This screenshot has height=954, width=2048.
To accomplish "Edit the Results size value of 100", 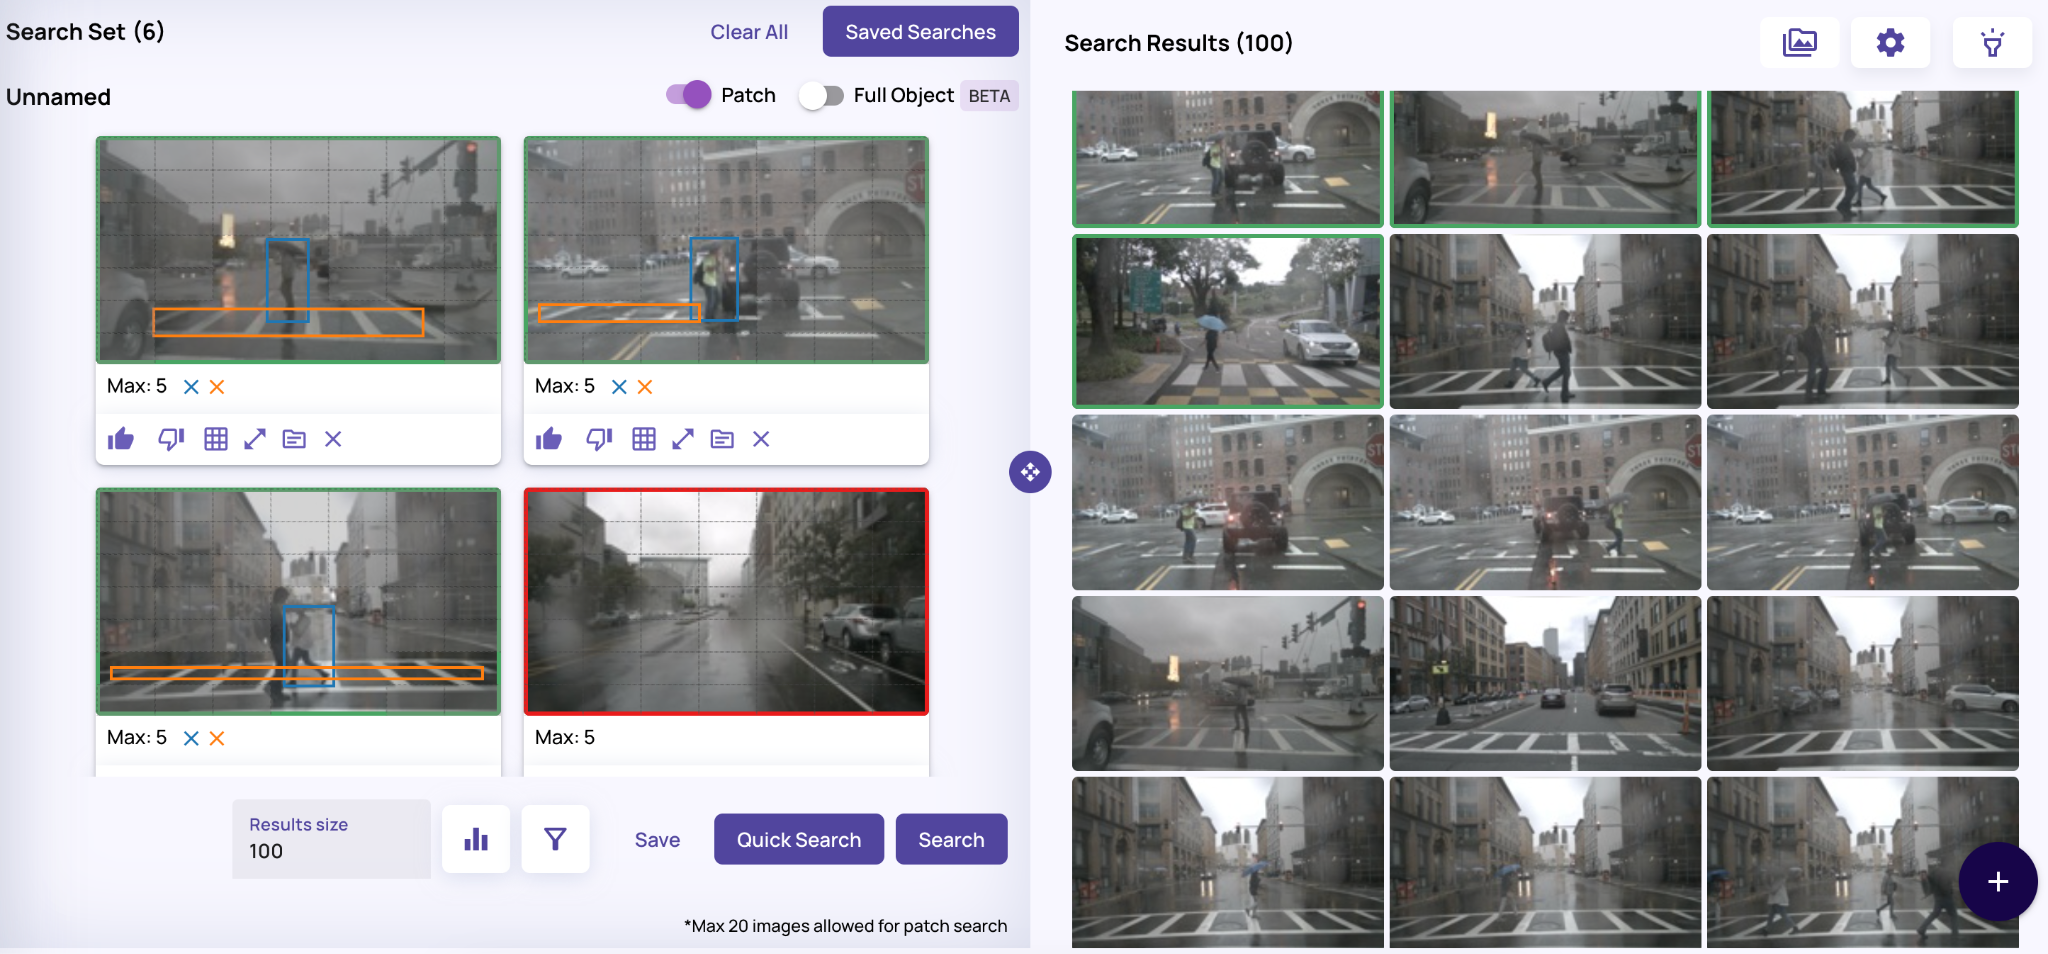I will click(x=331, y=850).
